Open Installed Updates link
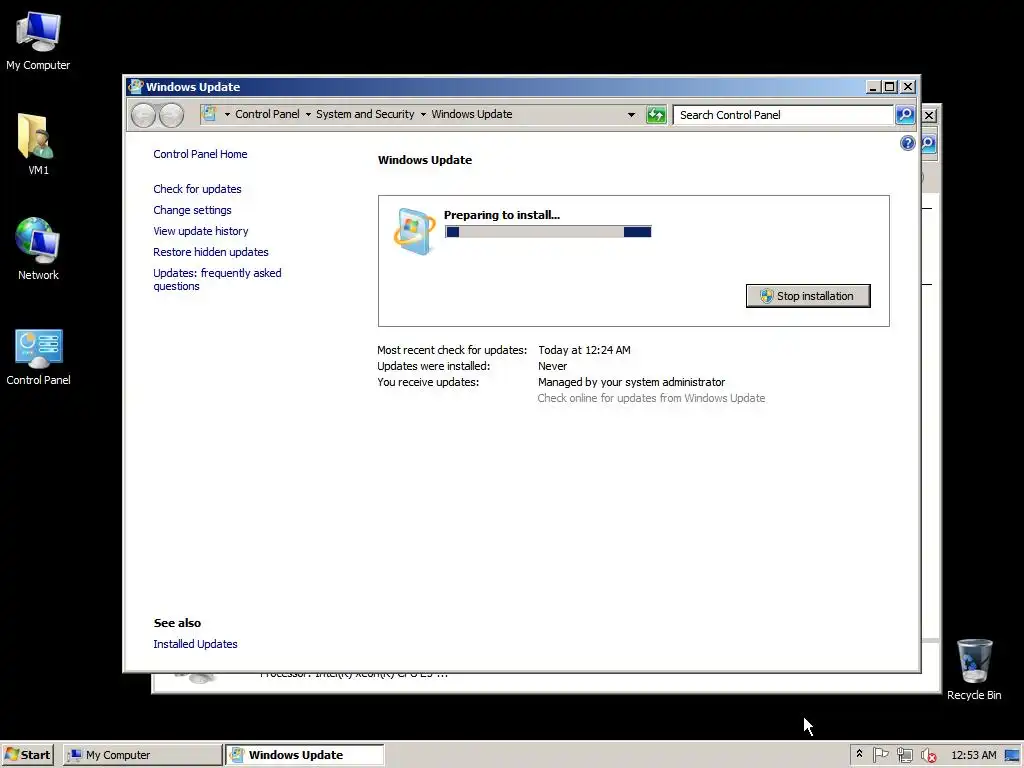This screenshot has width=1024, height=768. point(195,644)
